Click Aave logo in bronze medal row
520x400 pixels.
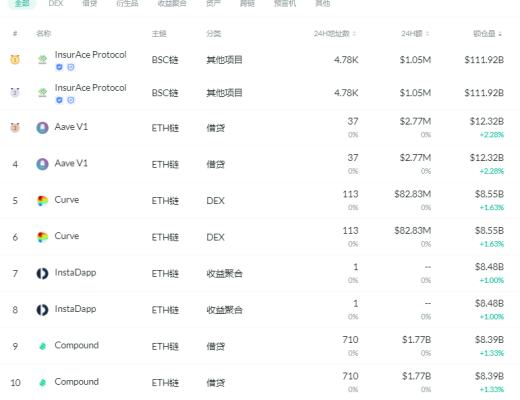click(x=42, y=128)
